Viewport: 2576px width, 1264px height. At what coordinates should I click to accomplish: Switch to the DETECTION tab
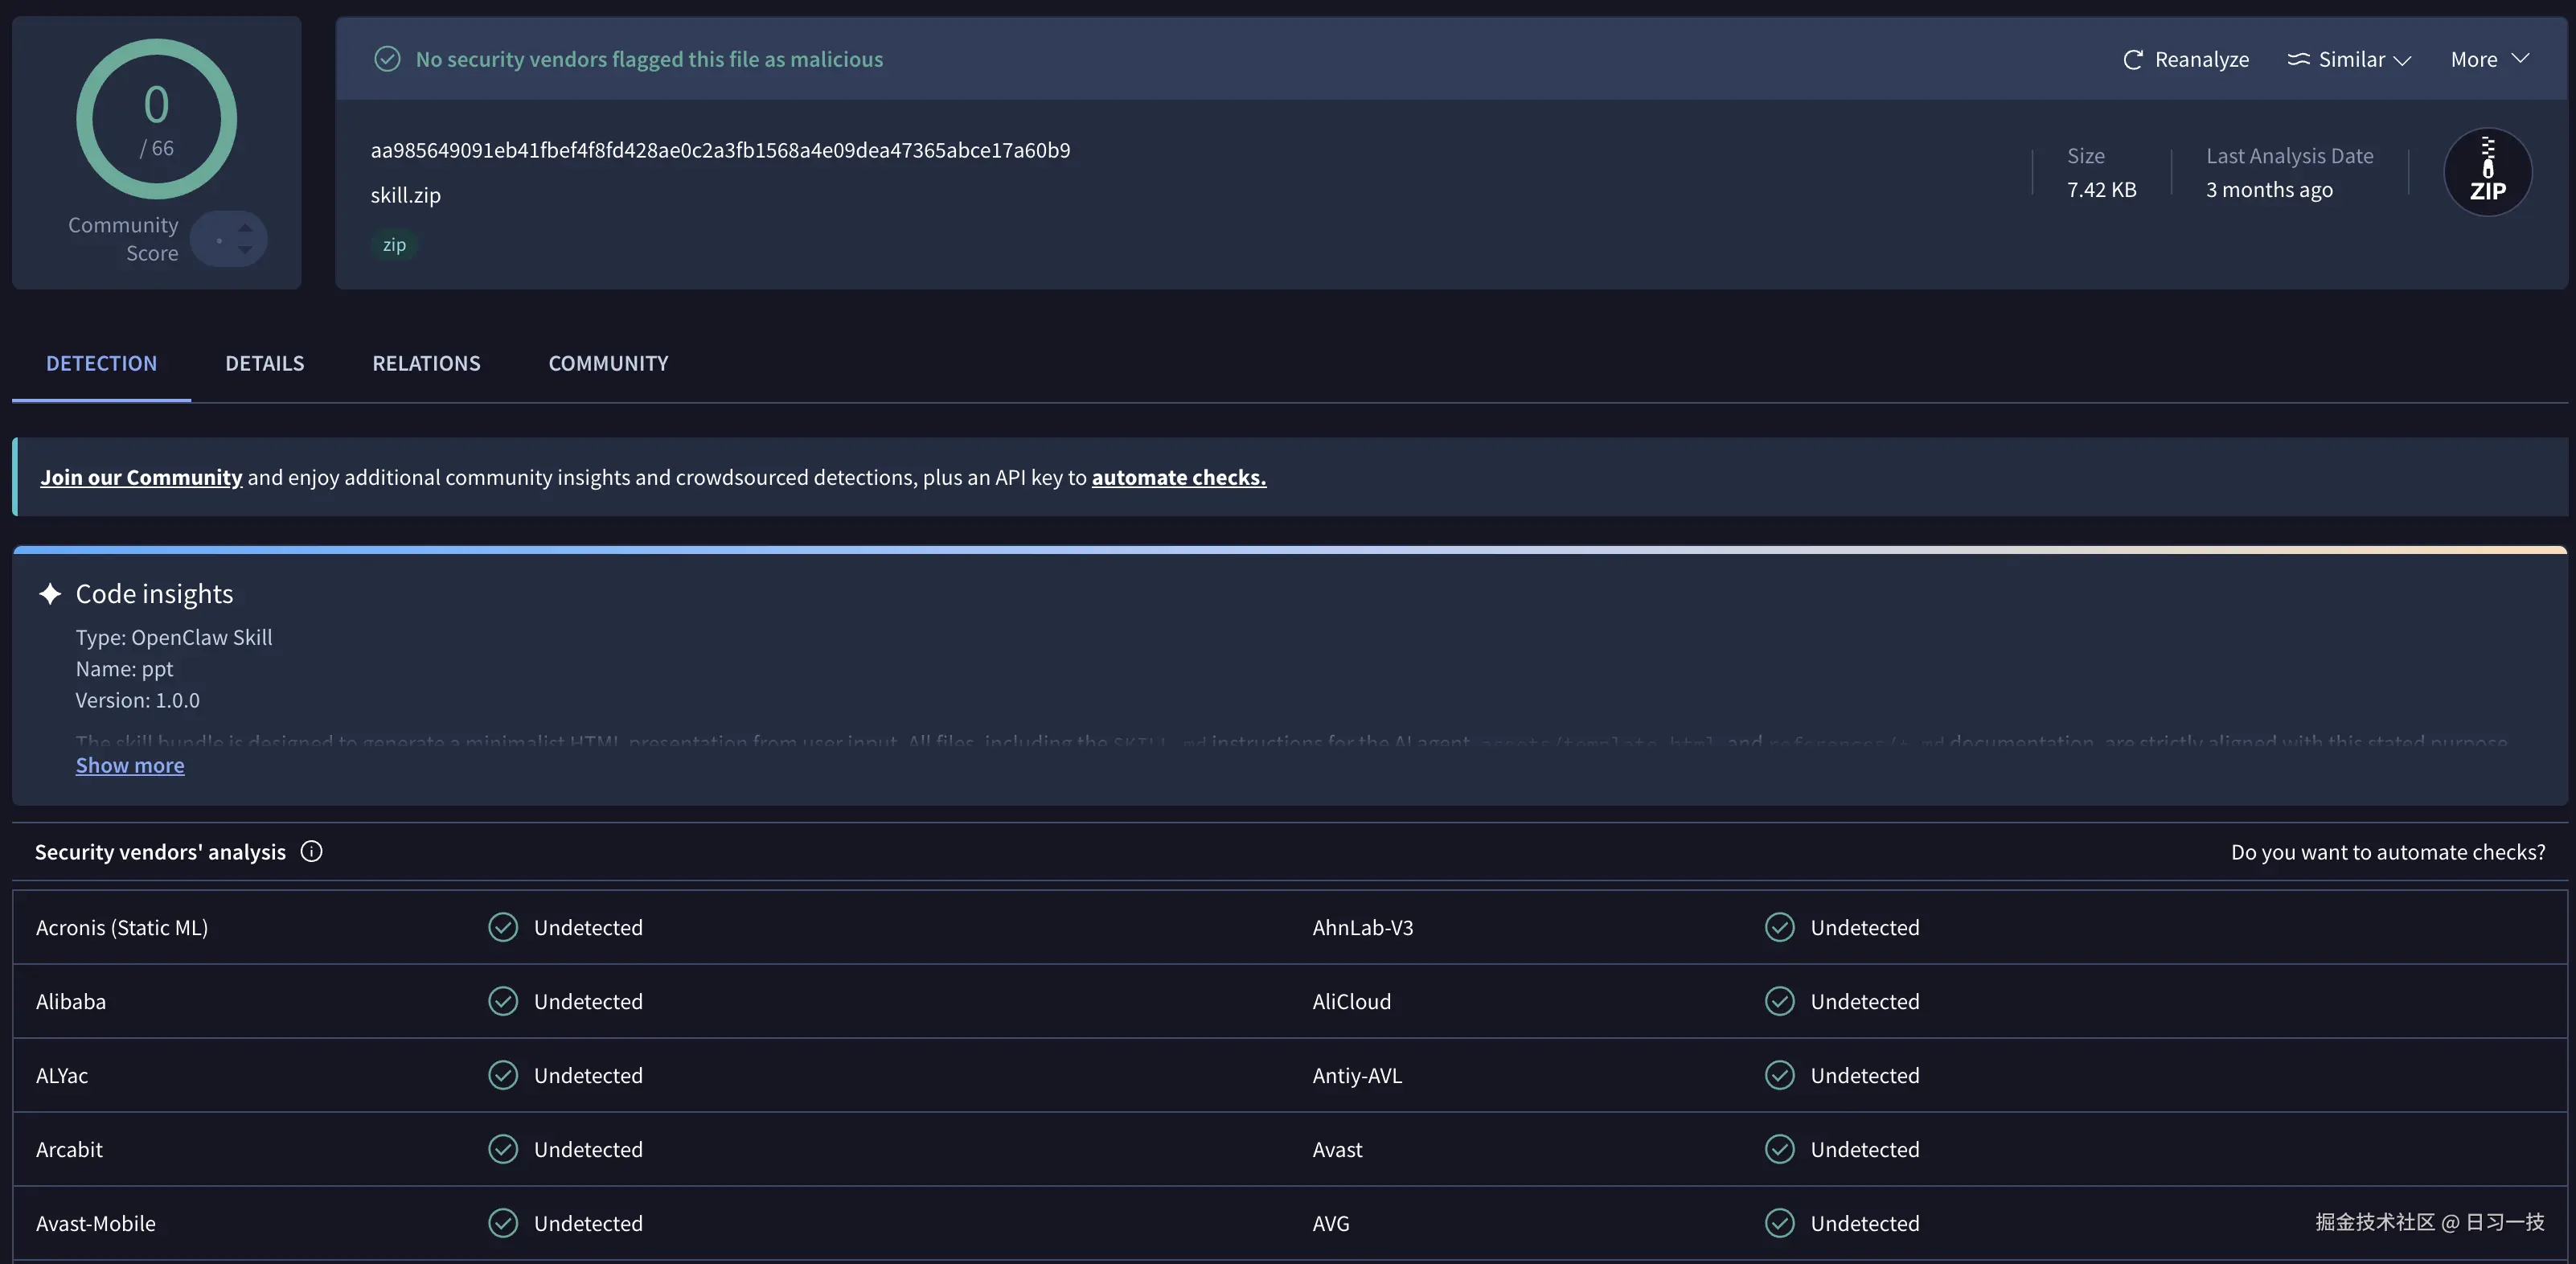[x=101, y=363]
